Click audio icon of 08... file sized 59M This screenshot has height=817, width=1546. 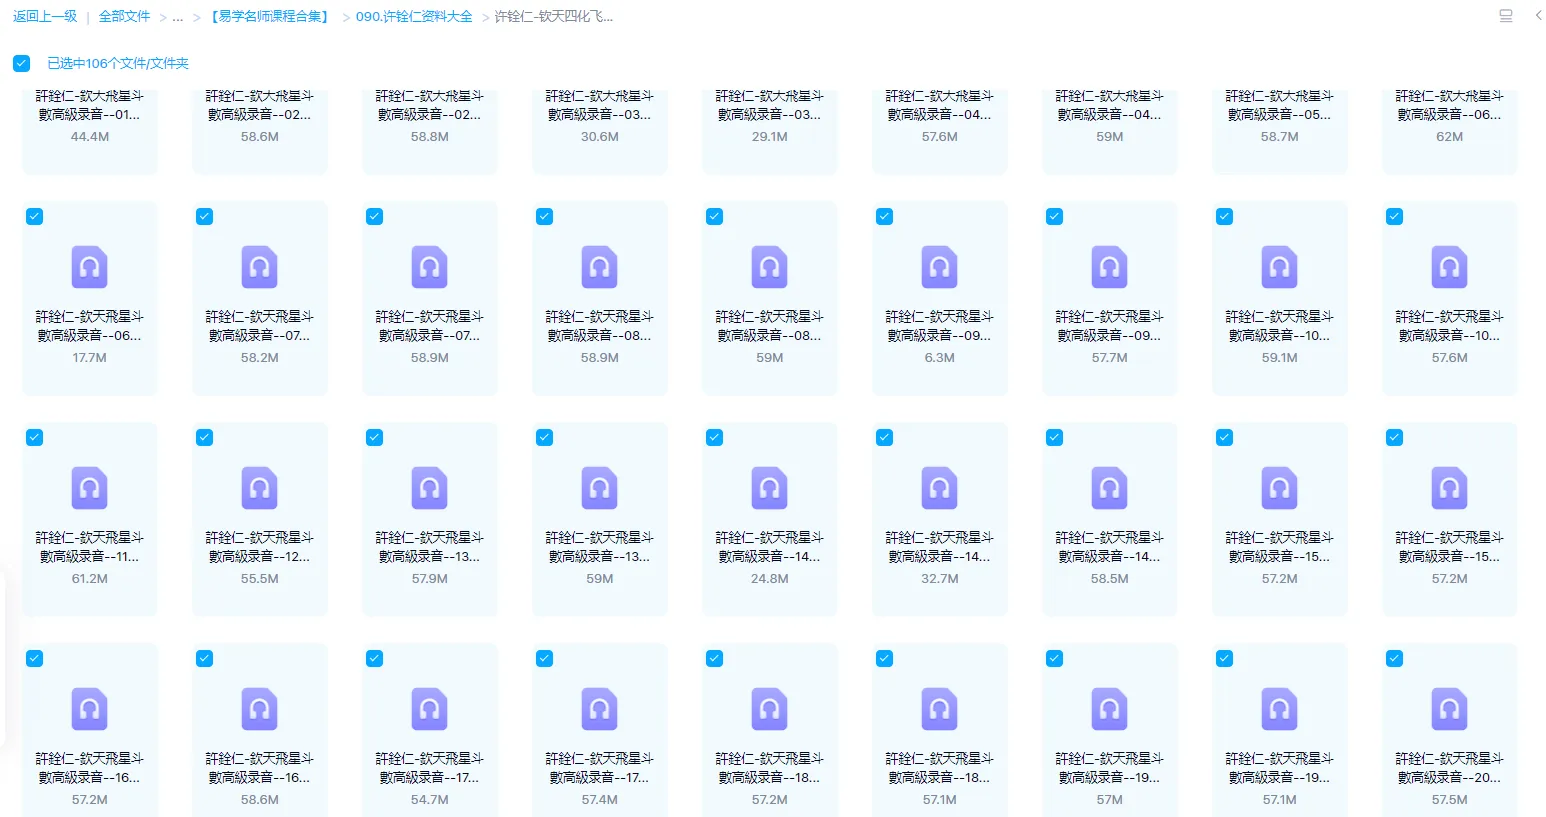coord(770,267)
